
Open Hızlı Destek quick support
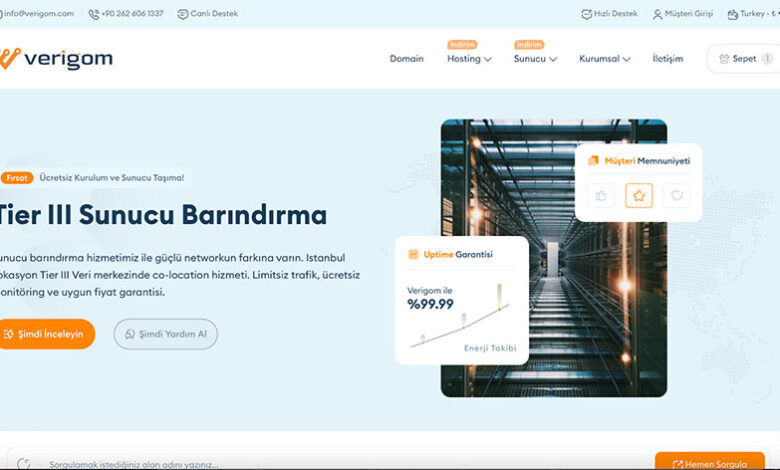609,14
